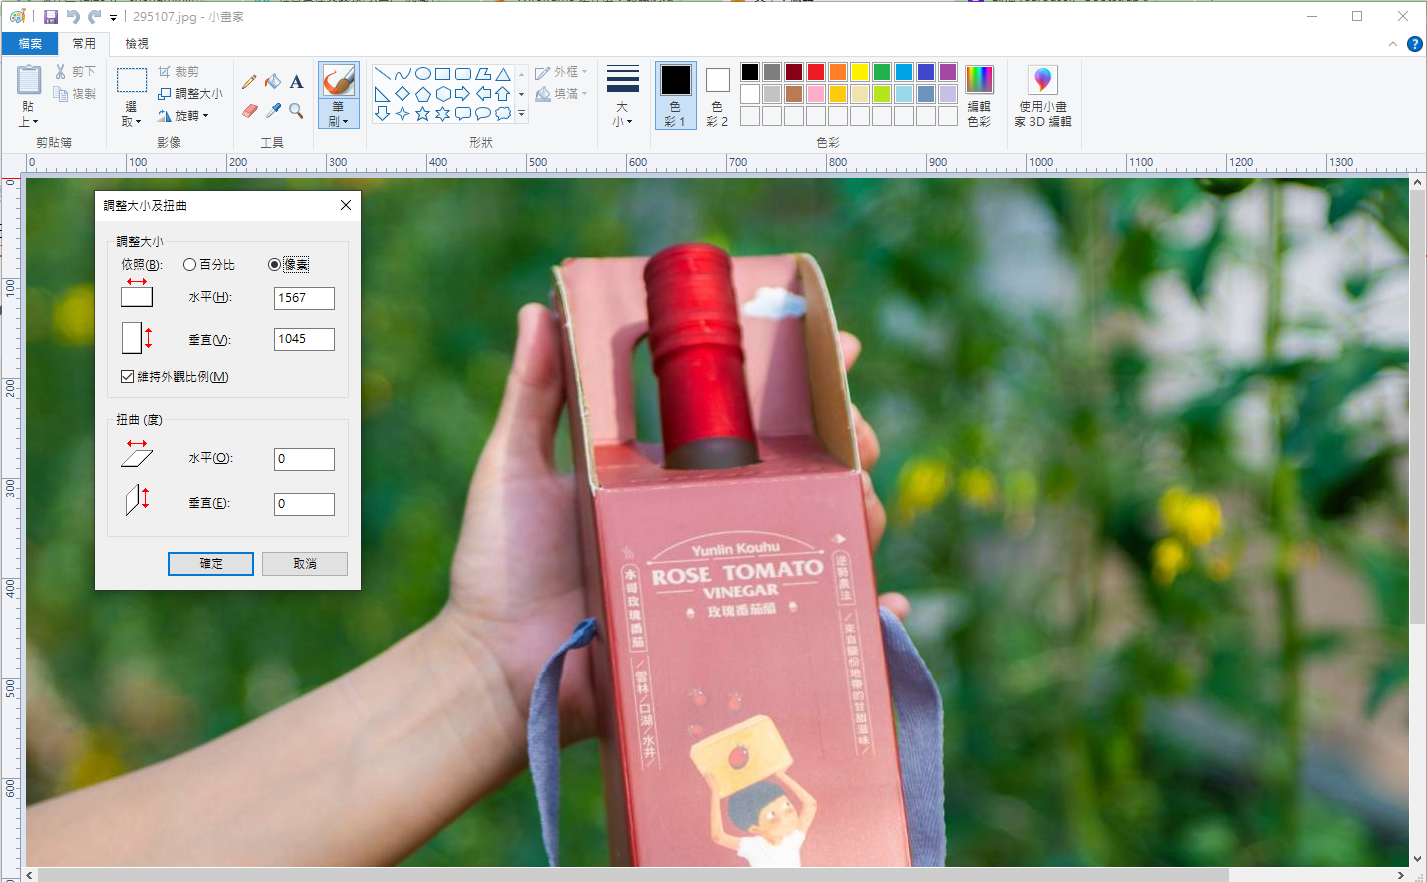Select the right arrow shape
The width and height of the screenshot is (1427, 882).
tap(462, 94)
